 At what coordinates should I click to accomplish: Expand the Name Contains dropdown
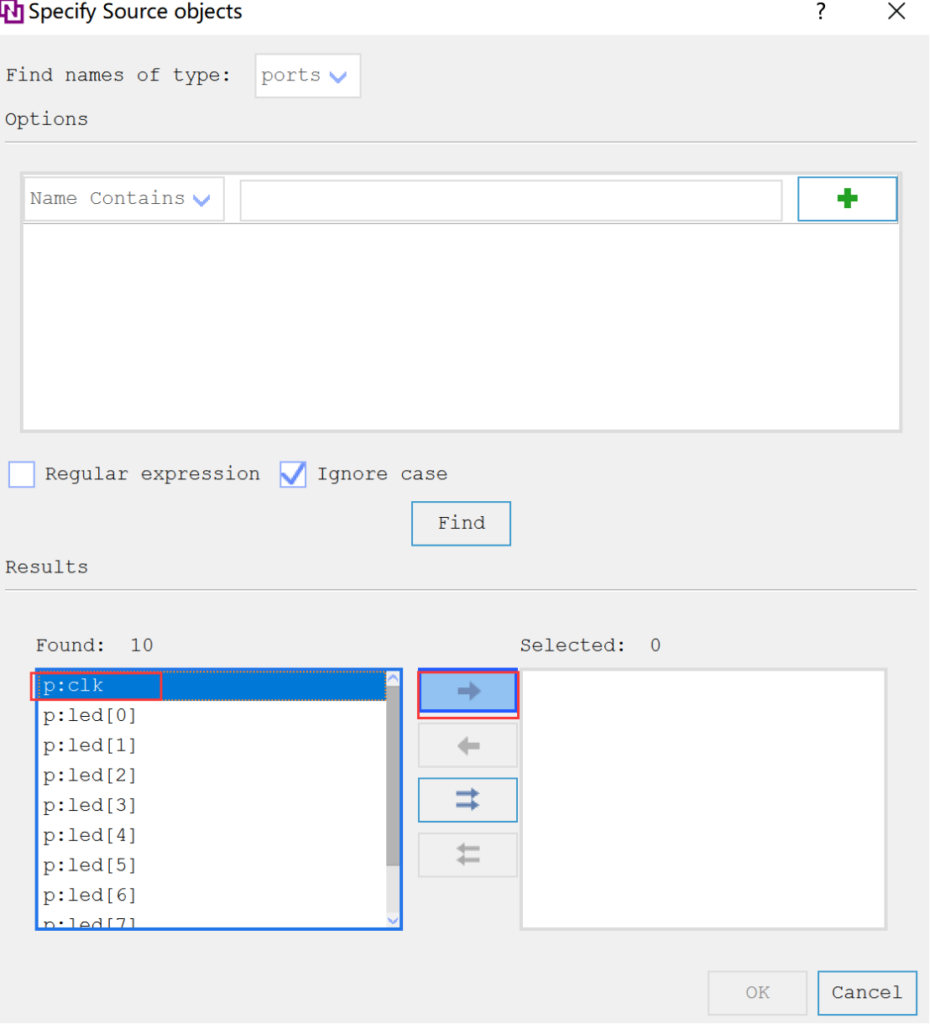tap(122, 199)
